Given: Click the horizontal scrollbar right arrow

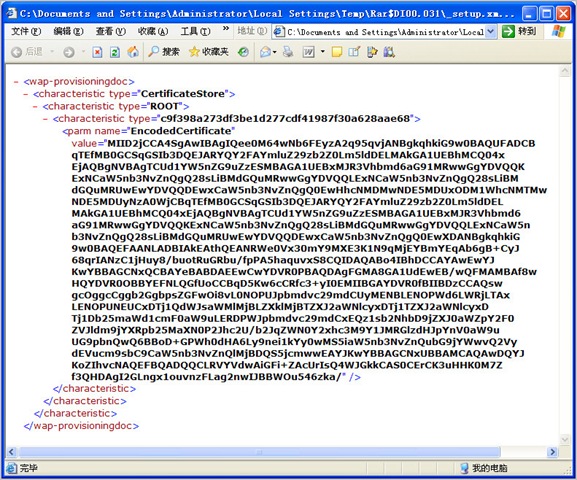Looking at the screenshot, I should [x=552, y=452].
